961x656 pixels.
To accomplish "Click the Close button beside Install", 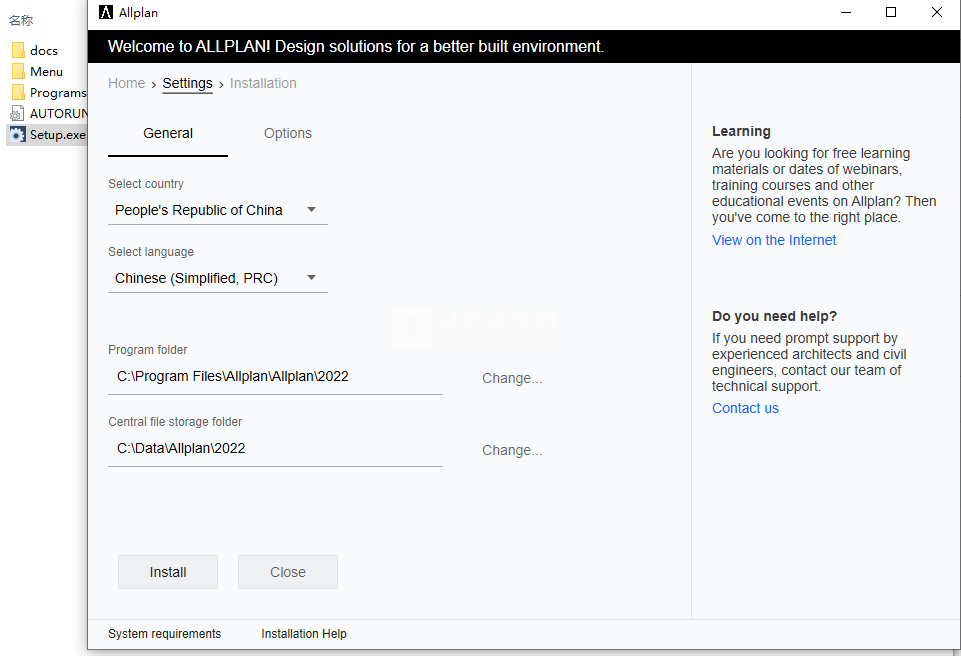I will tap(288, 572).
